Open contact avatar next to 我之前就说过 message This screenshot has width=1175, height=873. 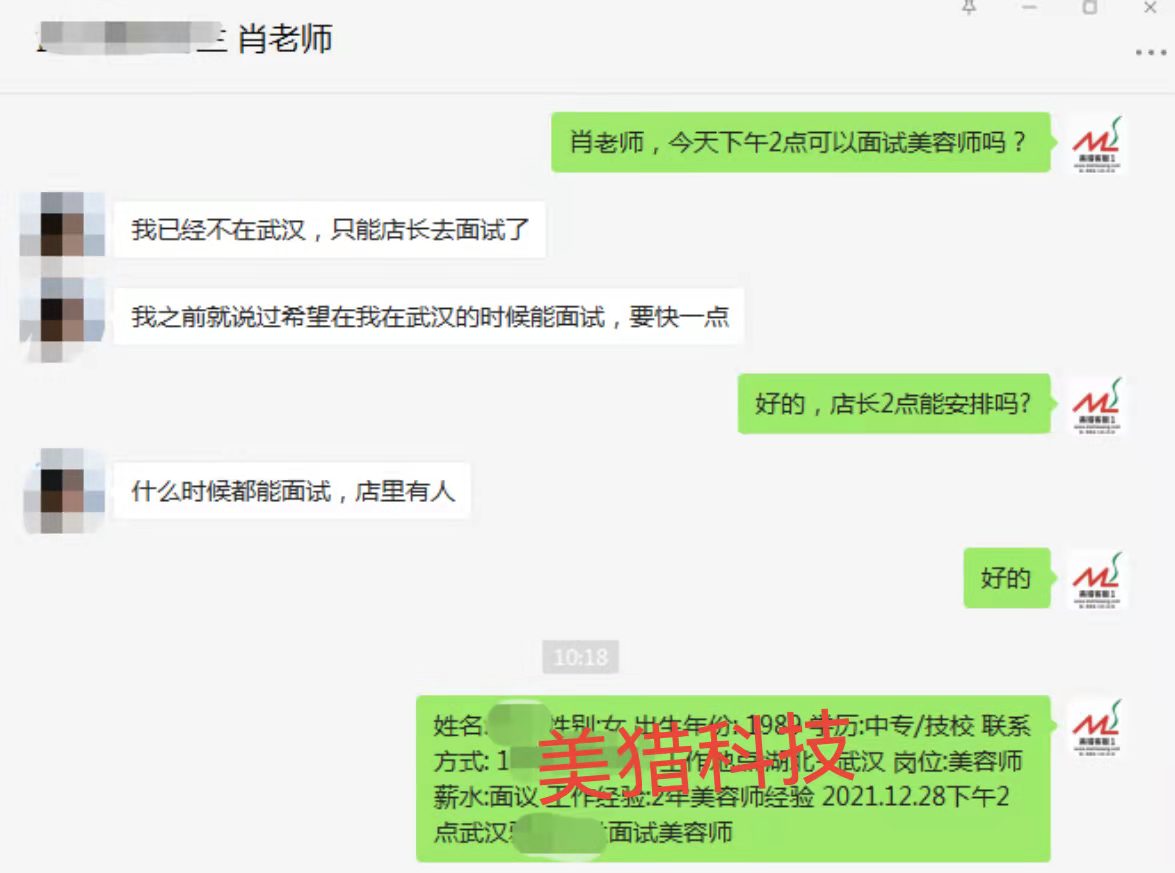click(63, 316)
